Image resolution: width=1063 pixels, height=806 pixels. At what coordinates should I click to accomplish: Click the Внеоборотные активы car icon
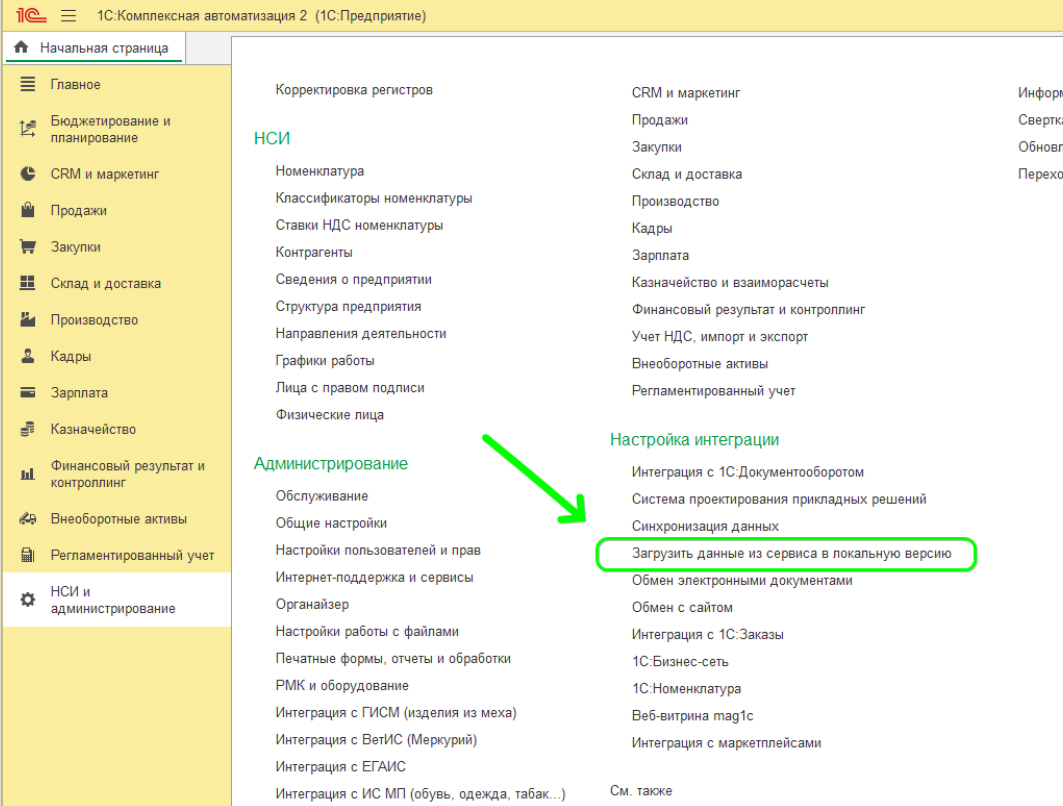[28, 519]
